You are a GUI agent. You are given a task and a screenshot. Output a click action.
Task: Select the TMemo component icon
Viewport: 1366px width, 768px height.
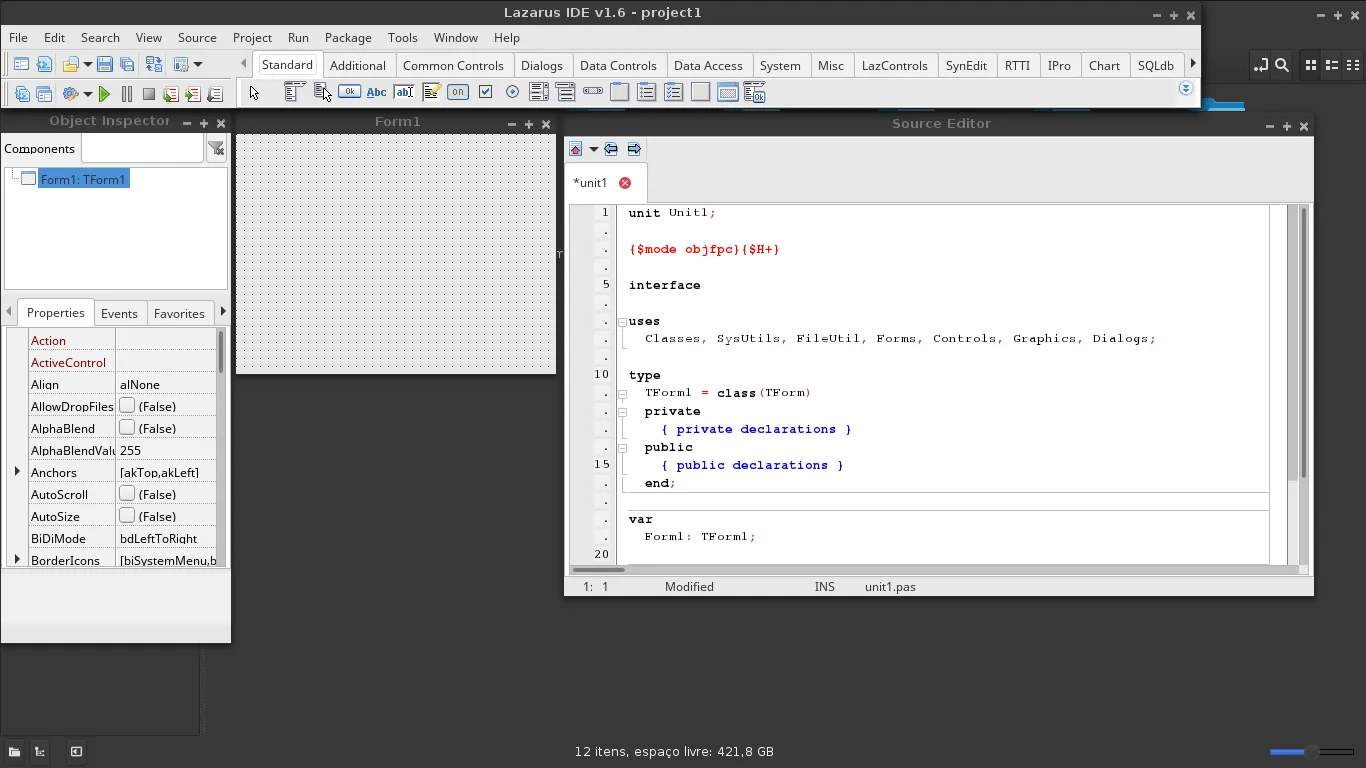(x=431, y=92)
